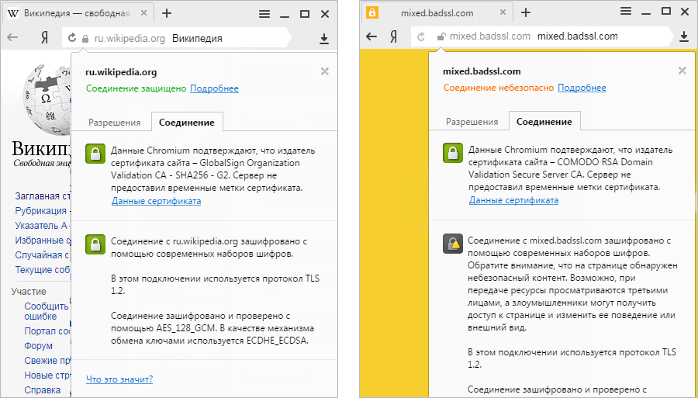Go back in the badssl window
Image resolution: width=698 pixels, height=398 pixels.
point(371,37)
